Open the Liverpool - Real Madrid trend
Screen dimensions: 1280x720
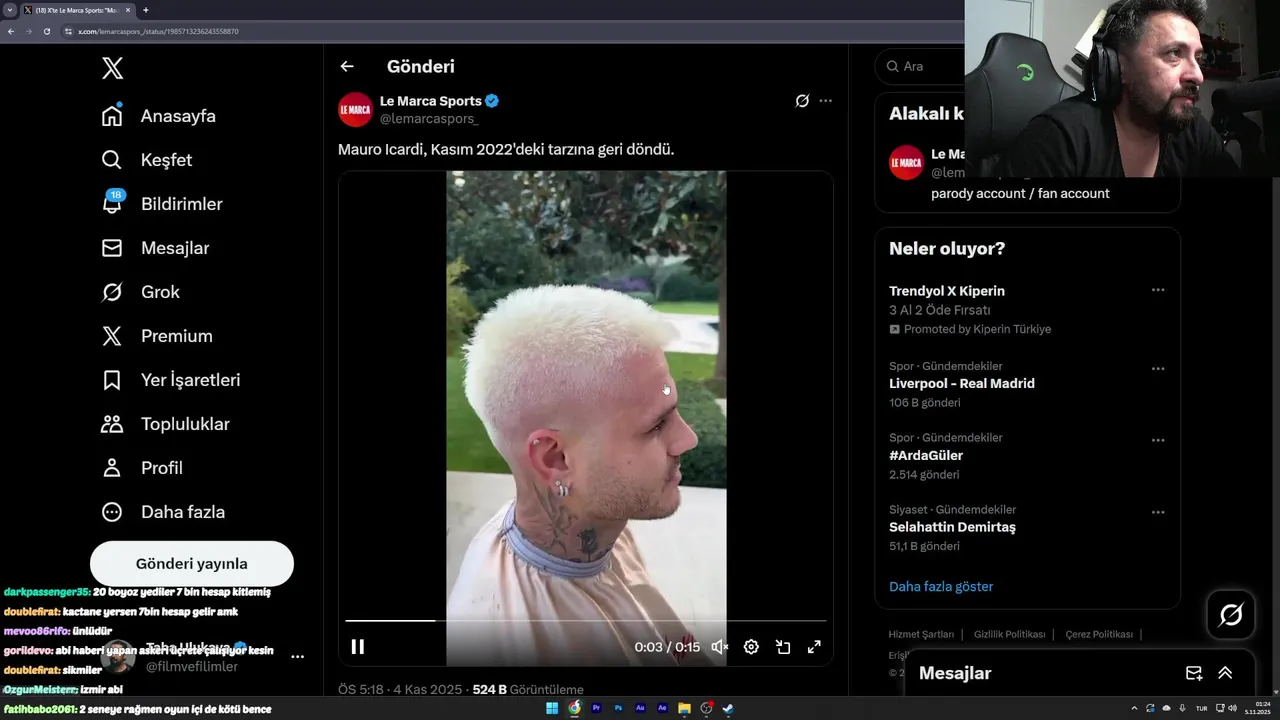pyautogui.click(x=962, y=384)
